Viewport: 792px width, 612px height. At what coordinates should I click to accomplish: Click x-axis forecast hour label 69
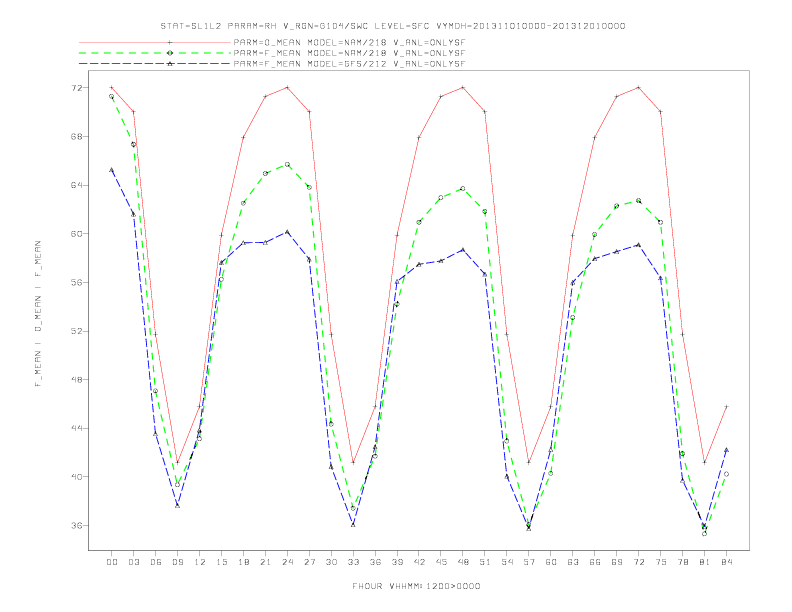click(x=617, y=562)
